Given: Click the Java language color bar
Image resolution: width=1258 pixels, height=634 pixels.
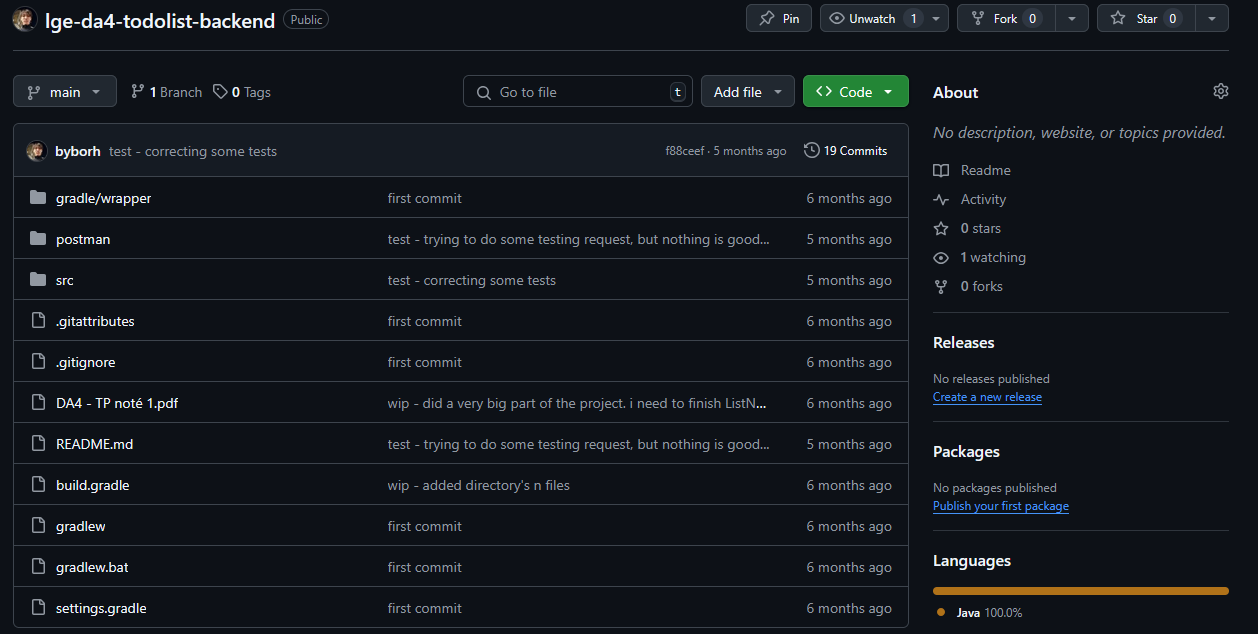Looking at the screenshot, I should [x=1080, y=591].
